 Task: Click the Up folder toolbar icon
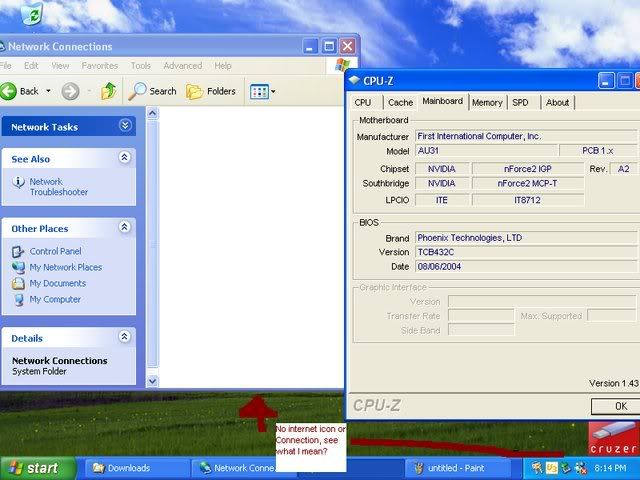pyautogui.click(x=109, y=91)
